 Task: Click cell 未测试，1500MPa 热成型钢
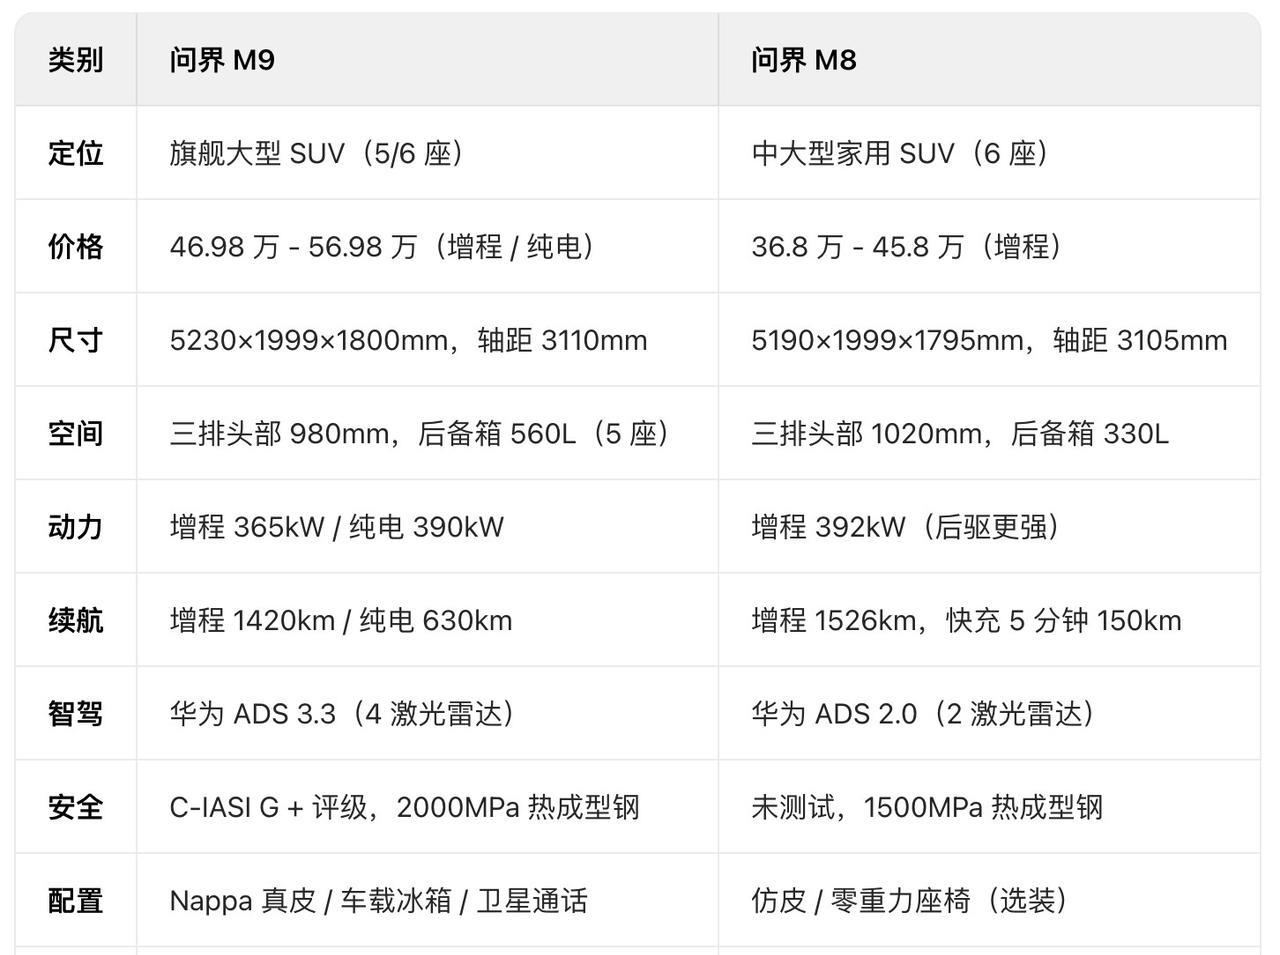[989, 807]
